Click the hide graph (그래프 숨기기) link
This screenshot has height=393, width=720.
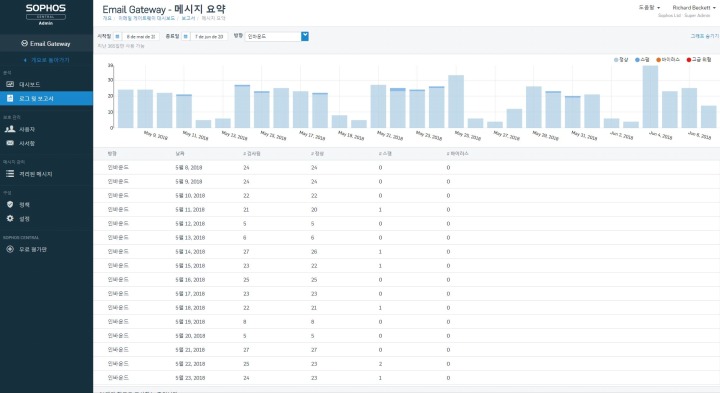click(x=704, y=36)
